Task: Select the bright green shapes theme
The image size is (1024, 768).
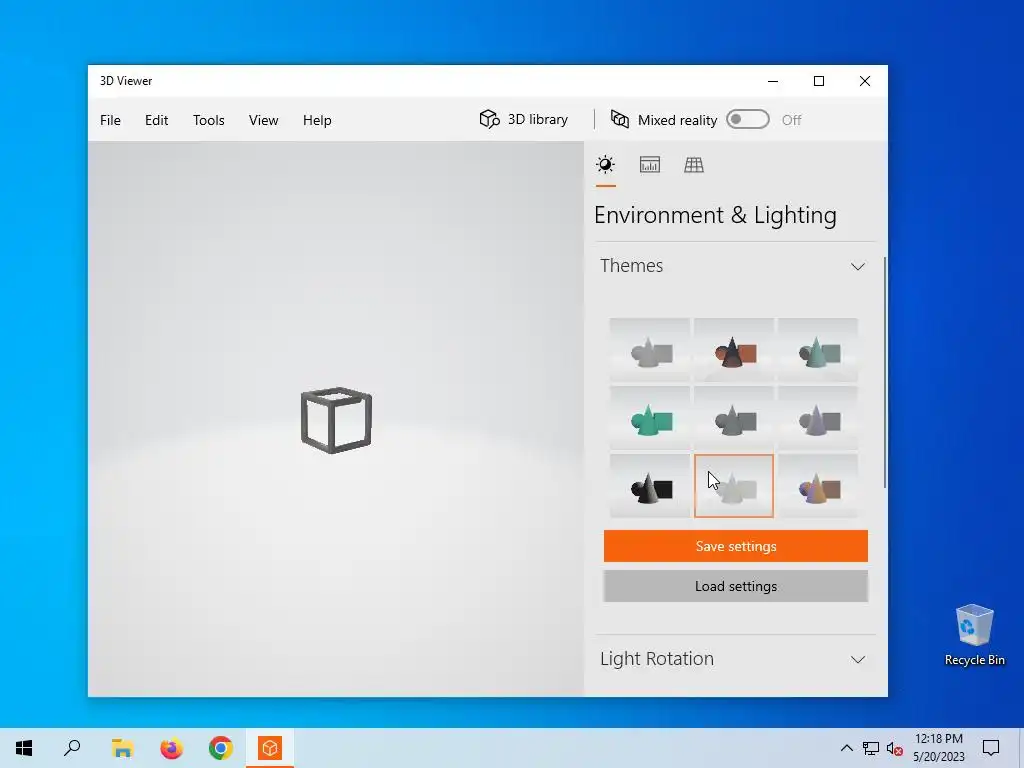Action: (650, 418)
